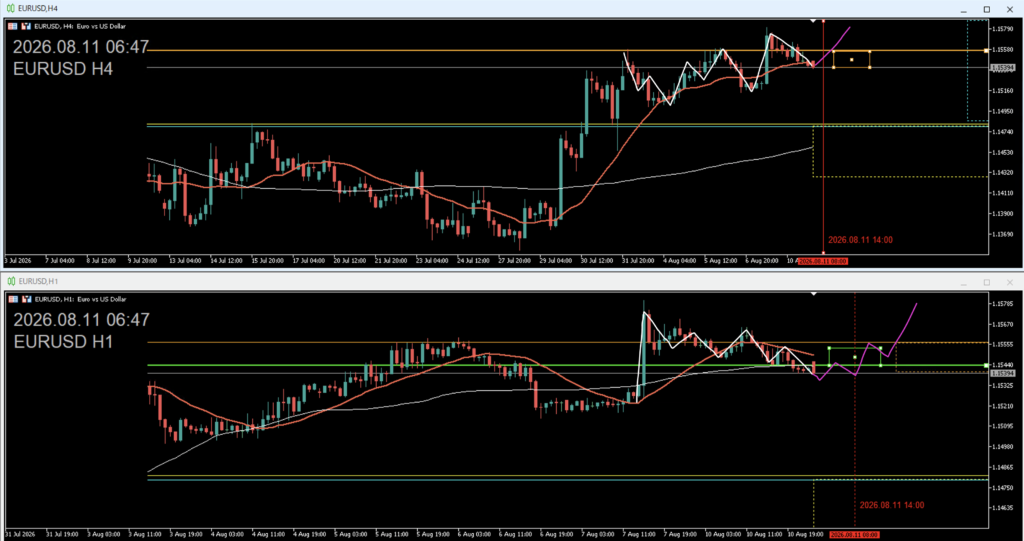Click the grid icon in the EURUSD H4 chart header

click(13, 26)
